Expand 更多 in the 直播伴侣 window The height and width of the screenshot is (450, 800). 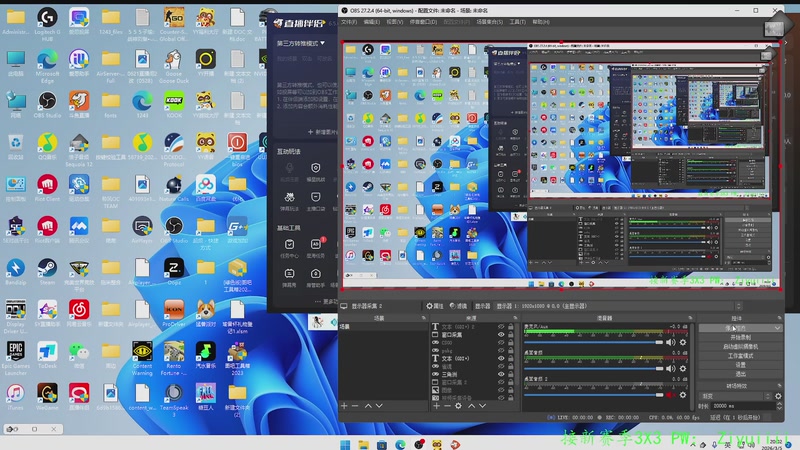click(x=327, y=302)
